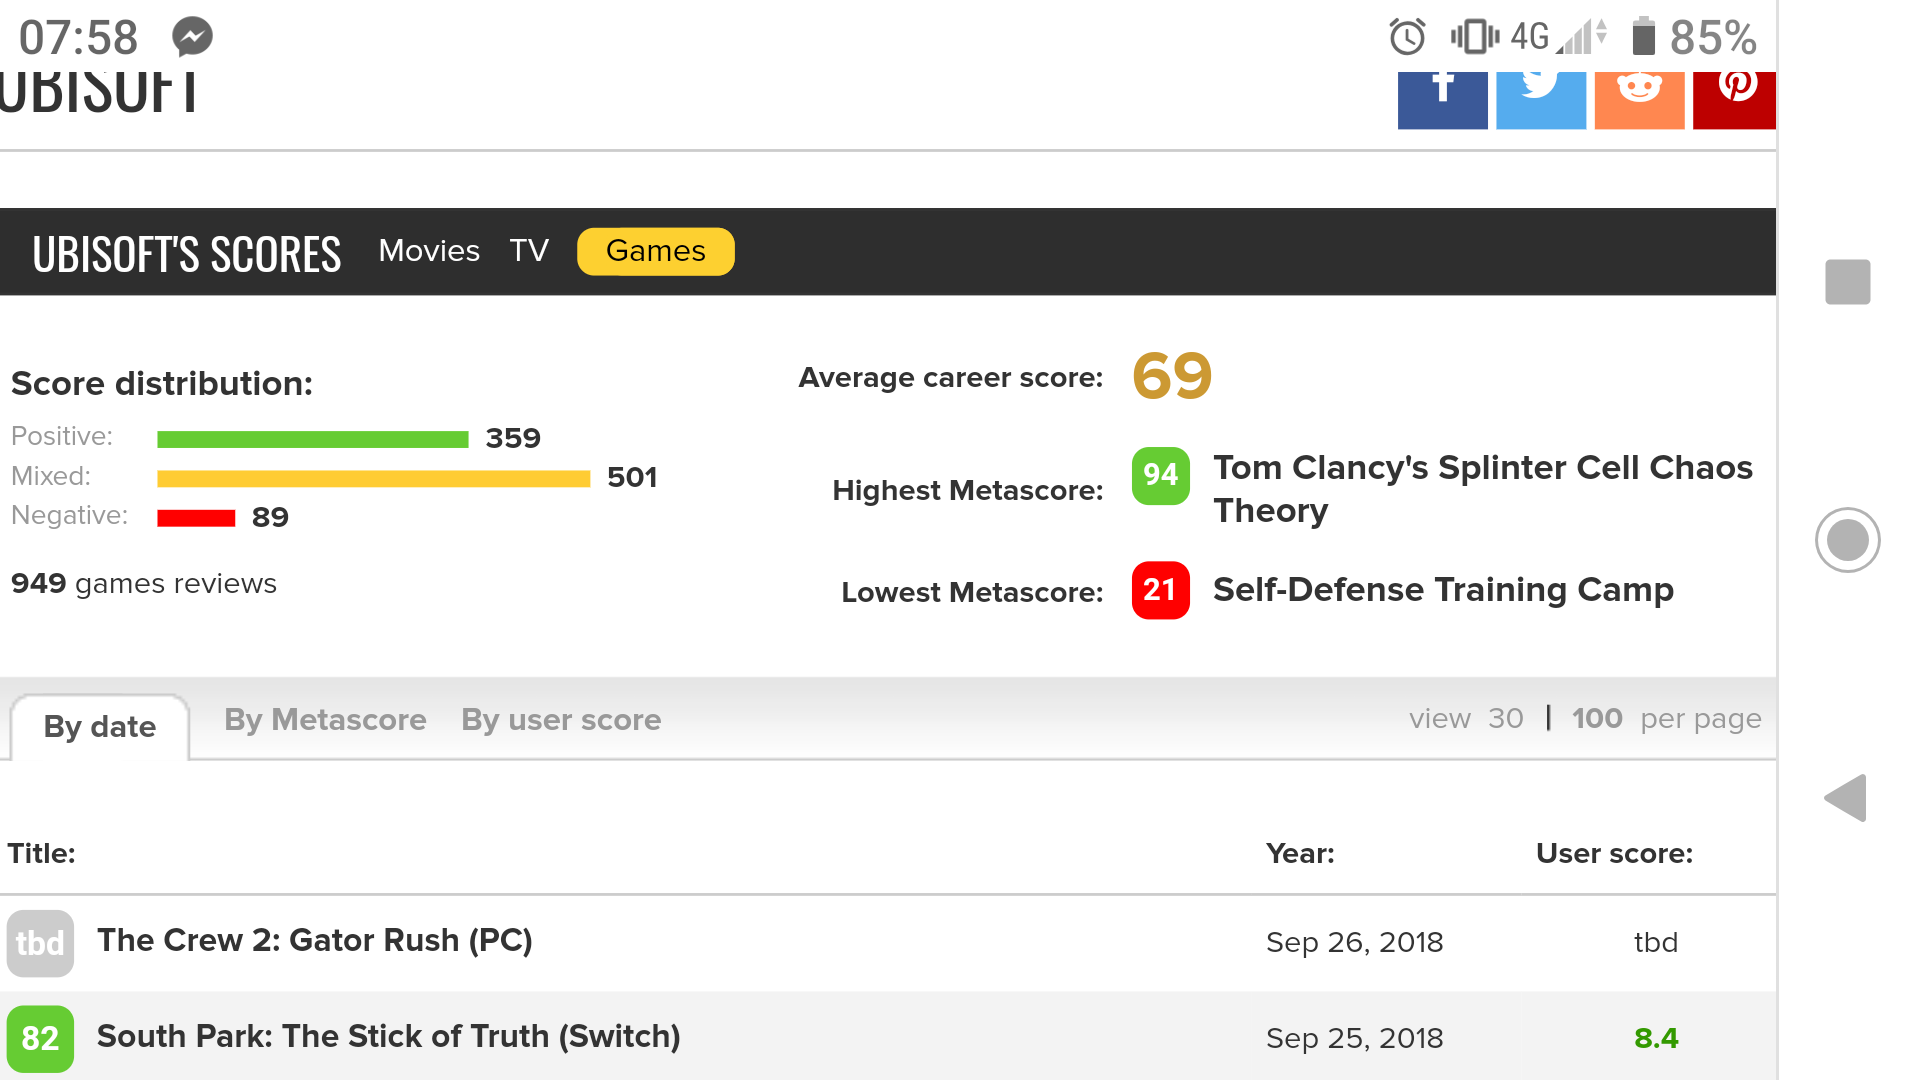
Task: Select the By date tab
Action: (99, 727)
